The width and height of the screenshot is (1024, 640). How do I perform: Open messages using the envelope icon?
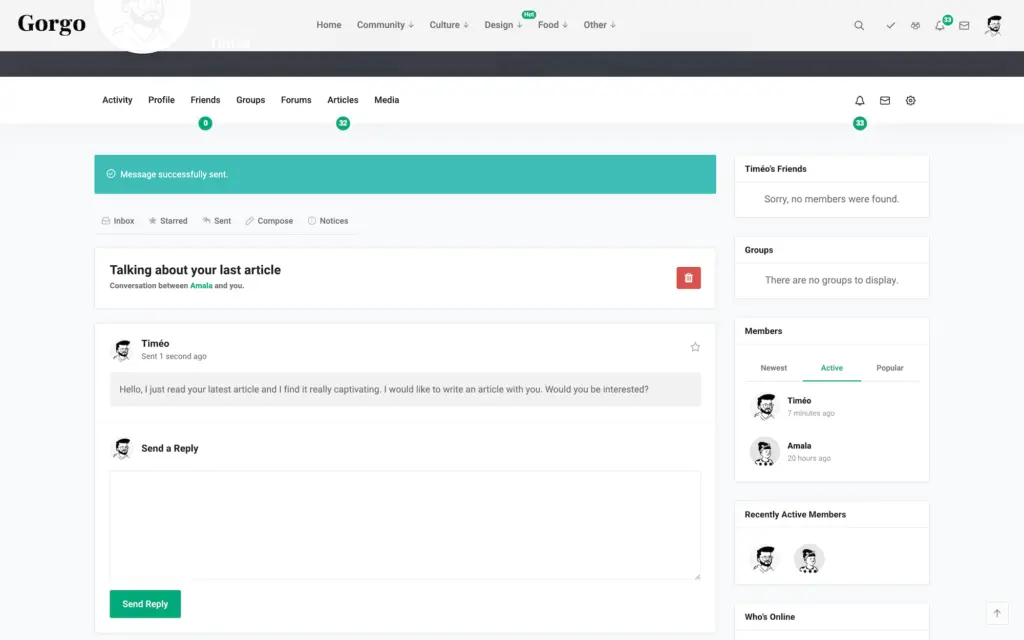[962, 25]
